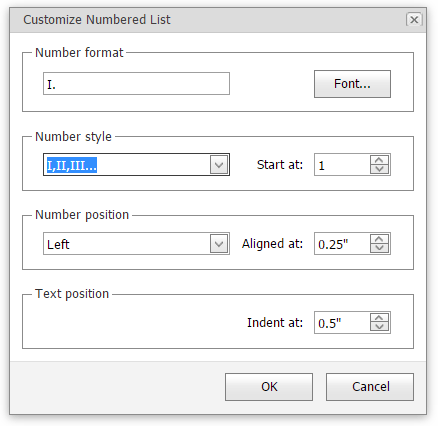The height and width of the screenshot is (426, 438).
Task: Click the Number position group label
Action: tap(82, 215)
